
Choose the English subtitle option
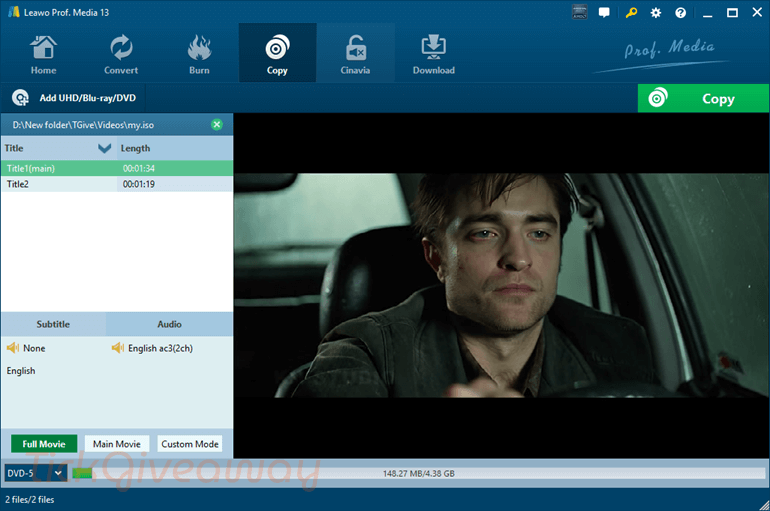(21, 371)
